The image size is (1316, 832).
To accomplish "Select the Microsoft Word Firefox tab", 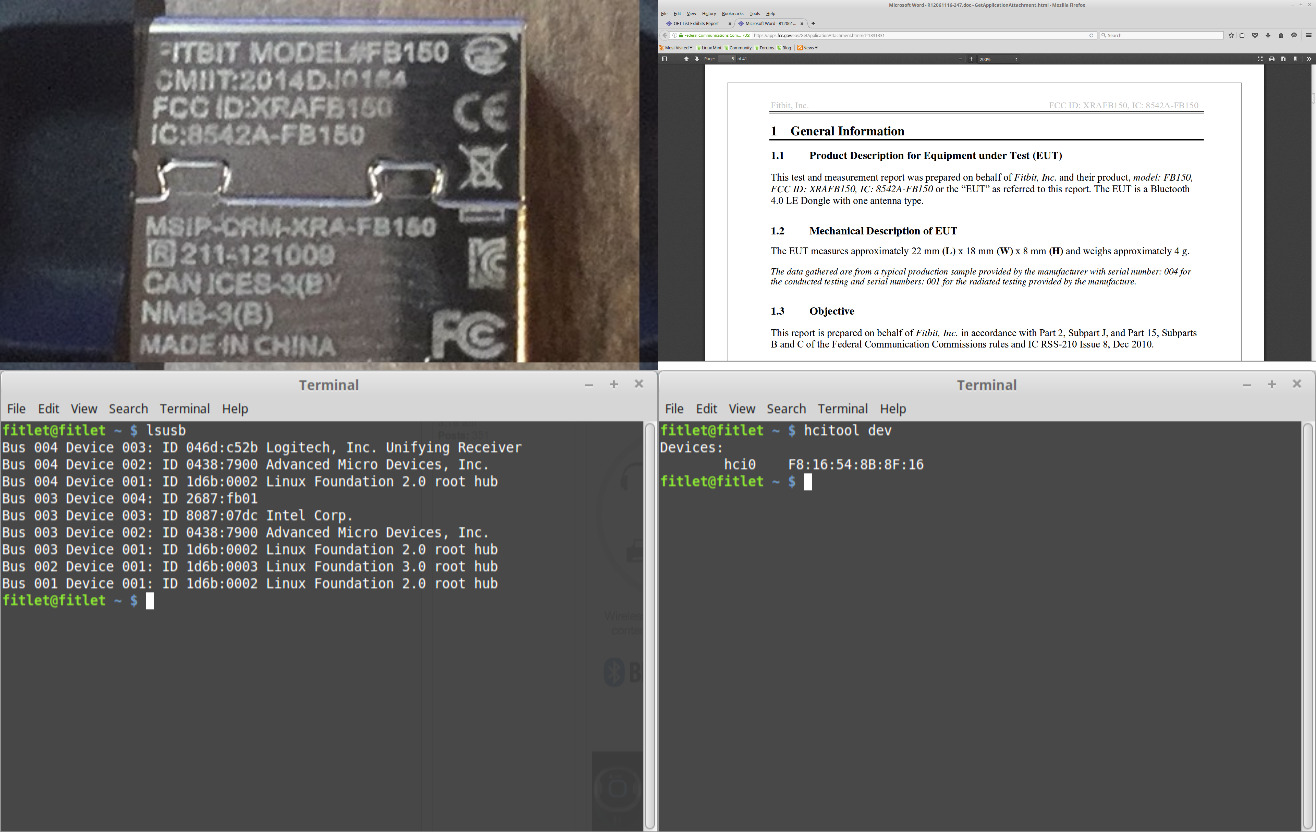I will (769, 23).
